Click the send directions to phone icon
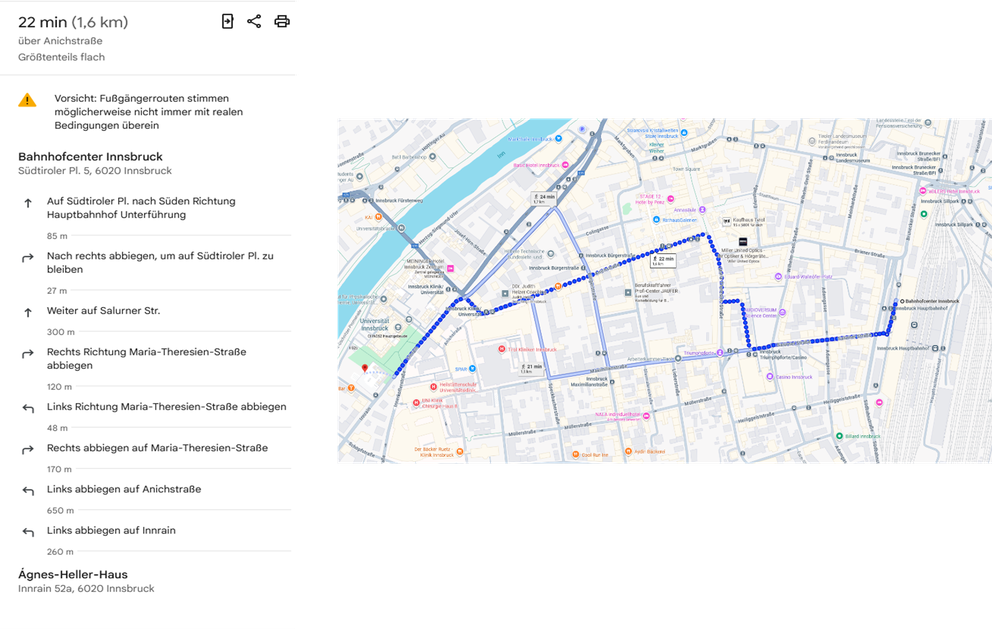The height and width of the screenshot is (629, 992). (x=227, y=21)
